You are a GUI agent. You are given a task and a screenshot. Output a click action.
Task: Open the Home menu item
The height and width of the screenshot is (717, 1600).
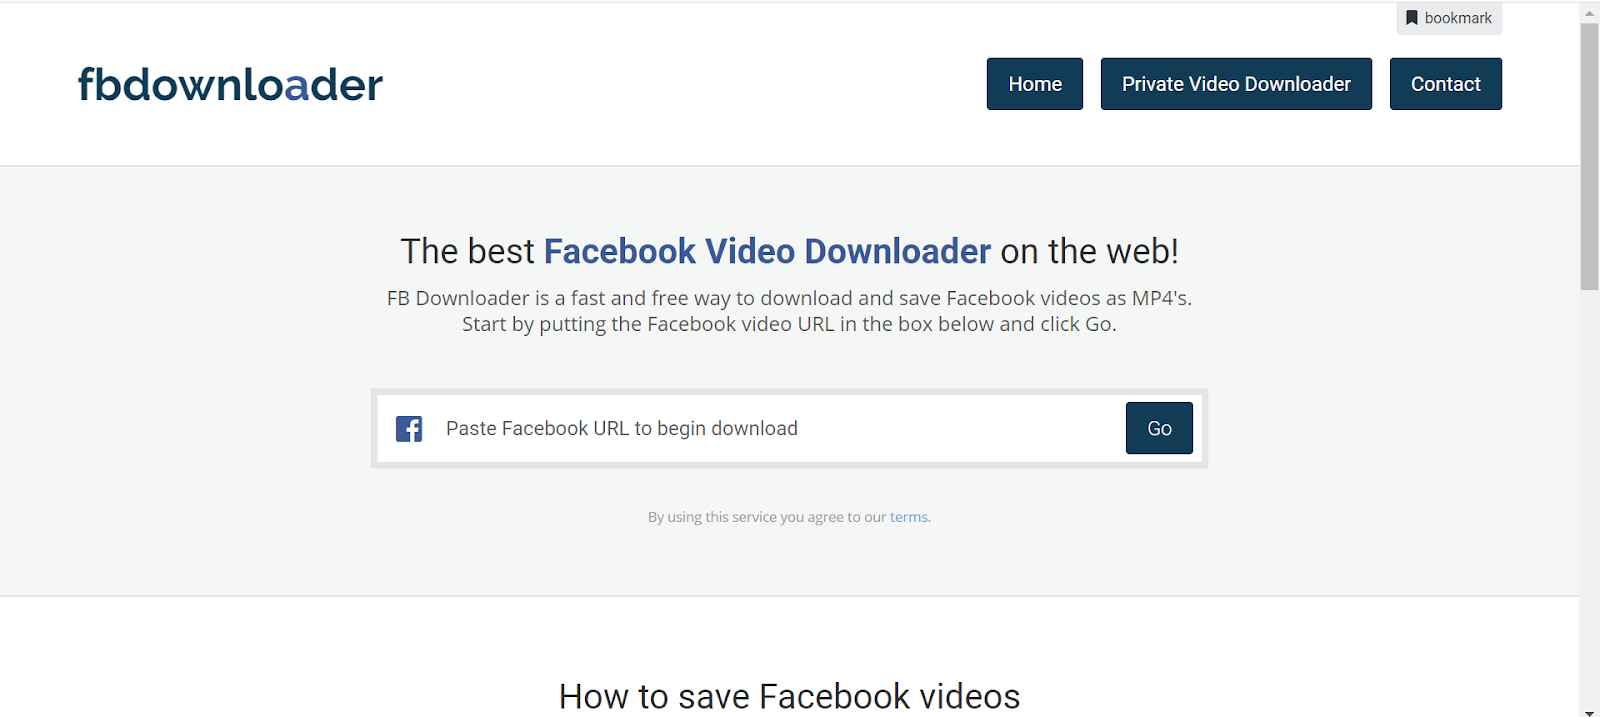click(1035, 84)
